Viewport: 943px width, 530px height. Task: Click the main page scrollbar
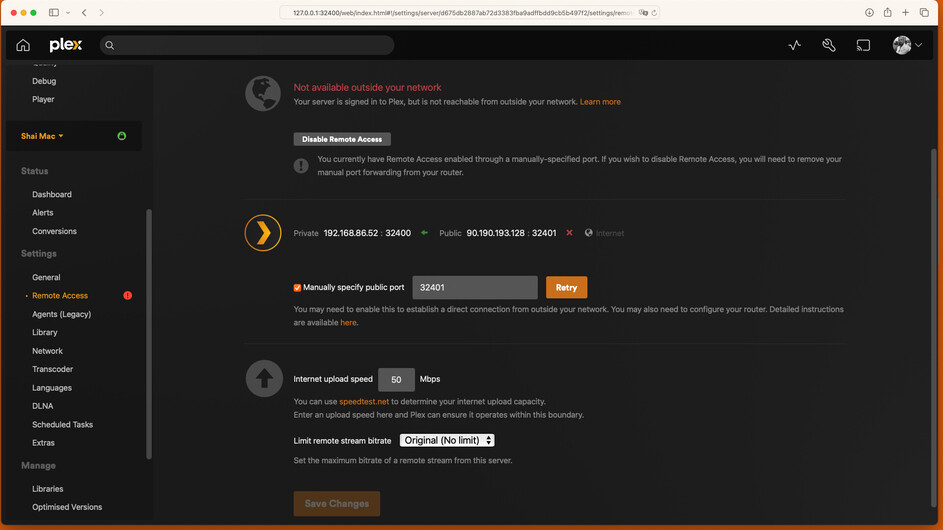(x=933, y=328)
